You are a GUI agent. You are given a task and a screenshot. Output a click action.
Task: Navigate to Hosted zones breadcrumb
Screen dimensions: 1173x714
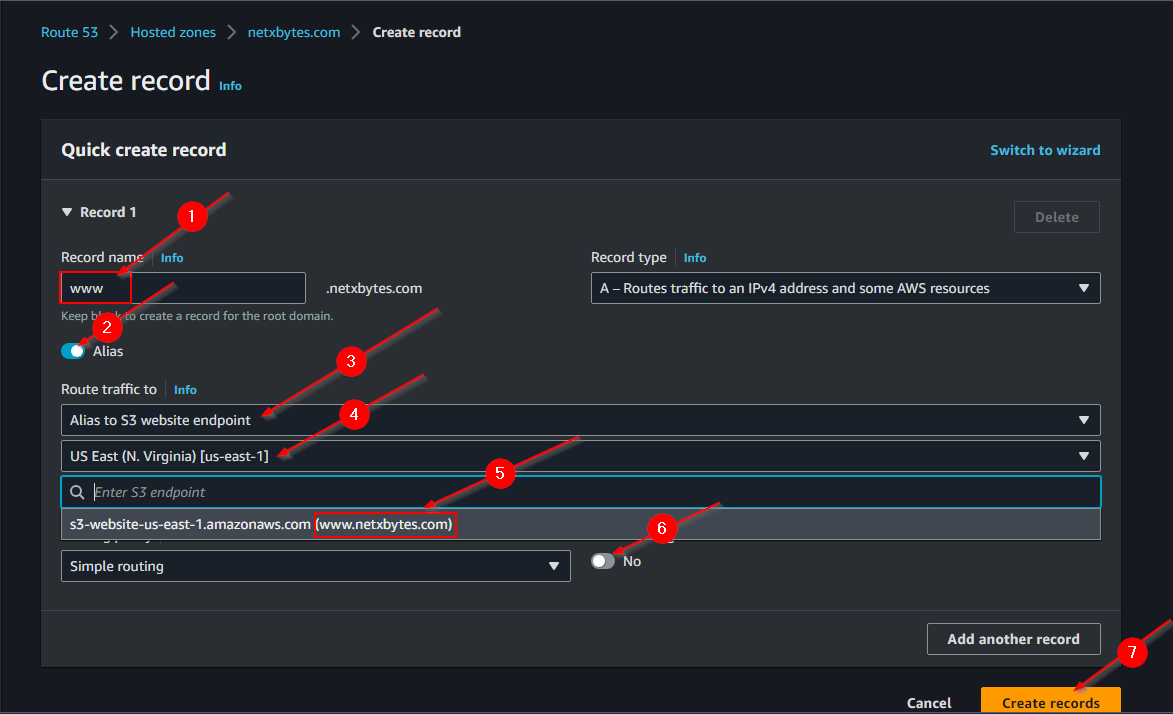click(x=173, y=32)
